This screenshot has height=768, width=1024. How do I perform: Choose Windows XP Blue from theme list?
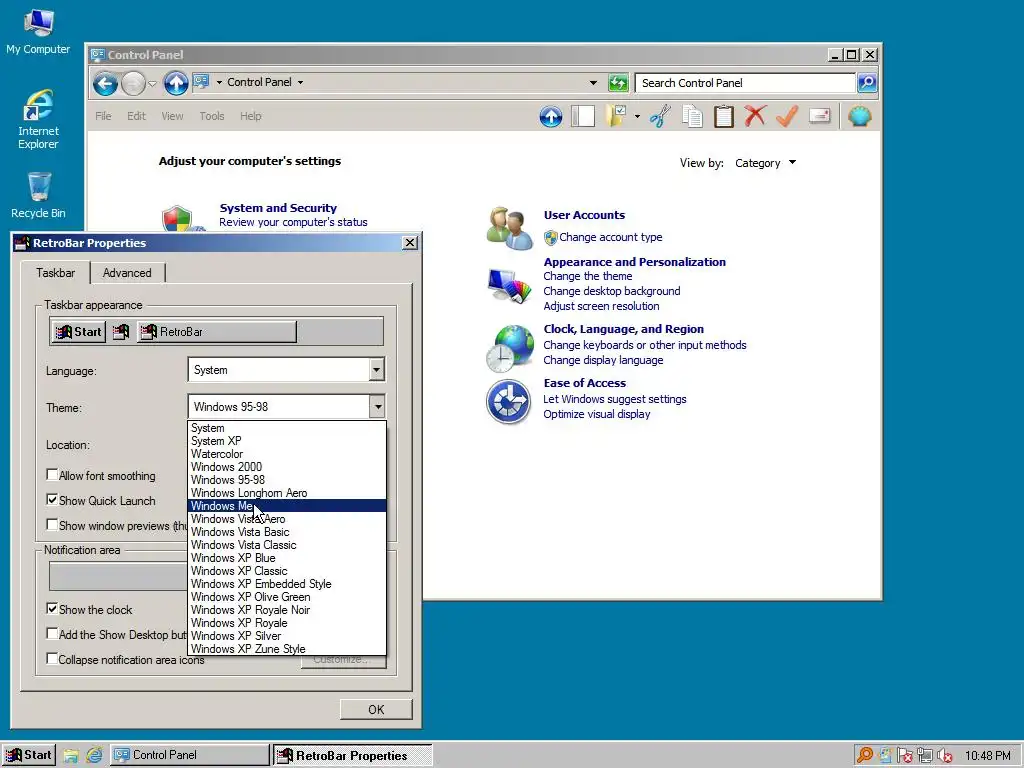click(x=287, y=558)
